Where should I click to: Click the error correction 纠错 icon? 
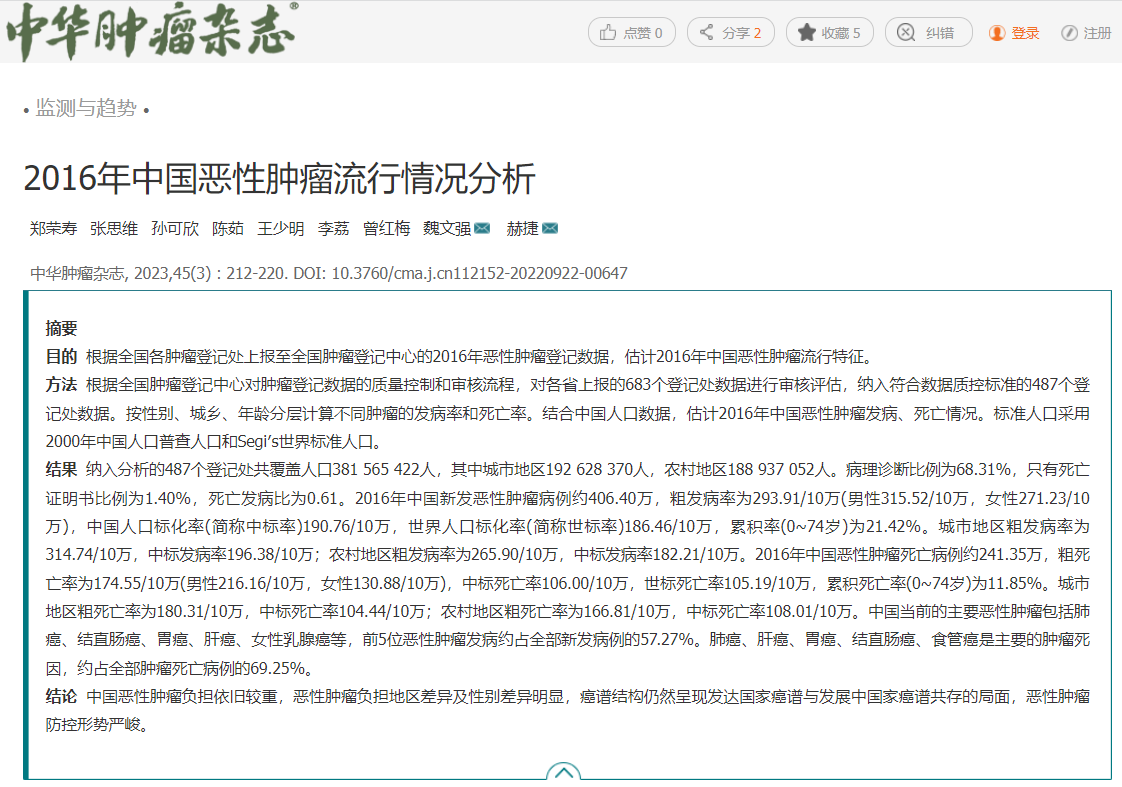tap(905, 33)
